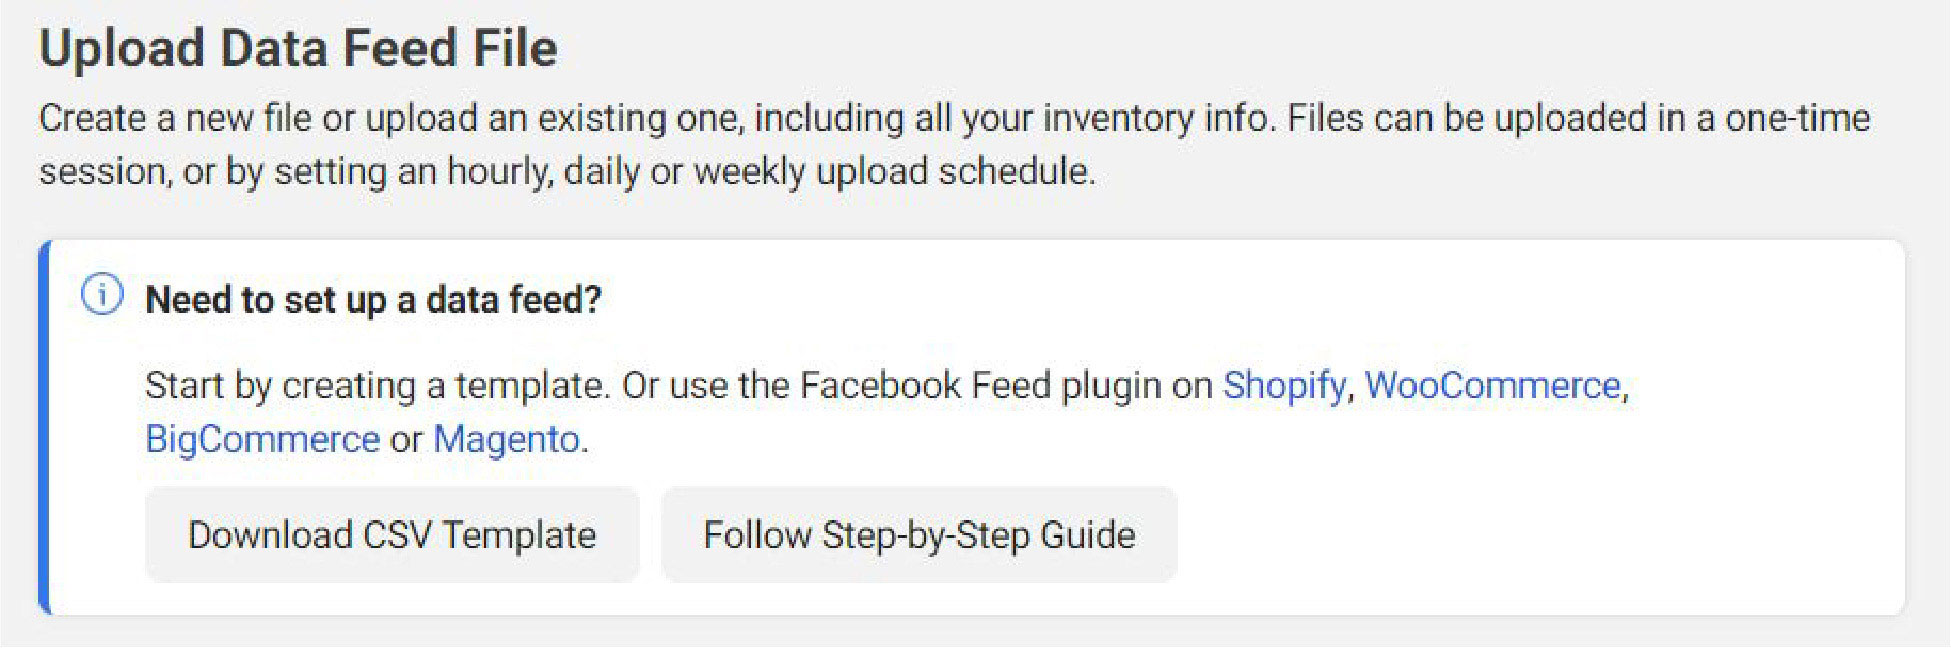1951x648 pixels.
Task: Click the BigCommerce blue link text
Action: click(x=262, y=438)
